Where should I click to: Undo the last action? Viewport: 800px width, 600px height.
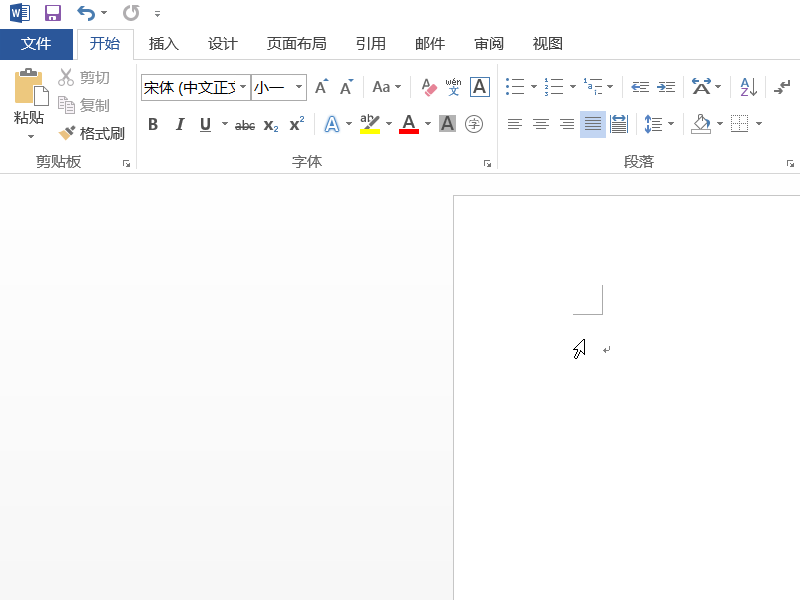point(86,13)
